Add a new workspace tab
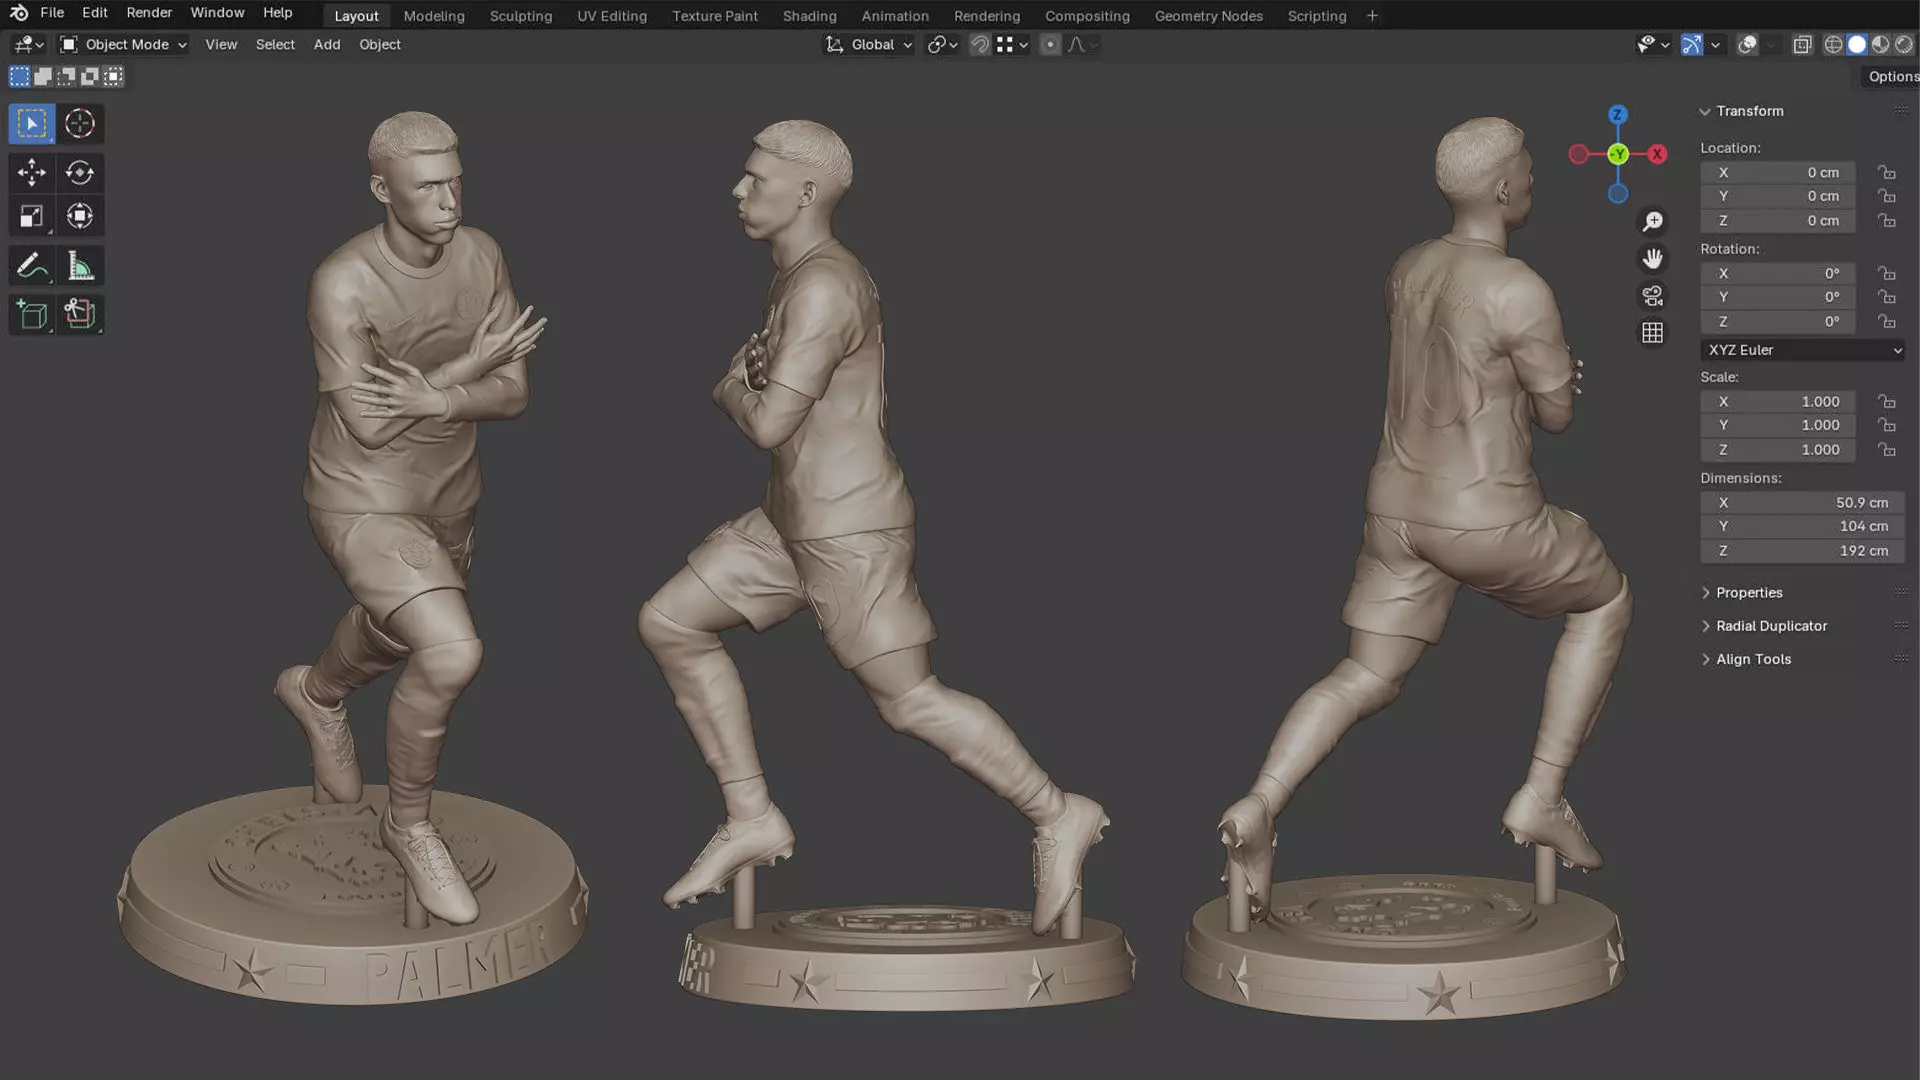 coord(1372,16)
